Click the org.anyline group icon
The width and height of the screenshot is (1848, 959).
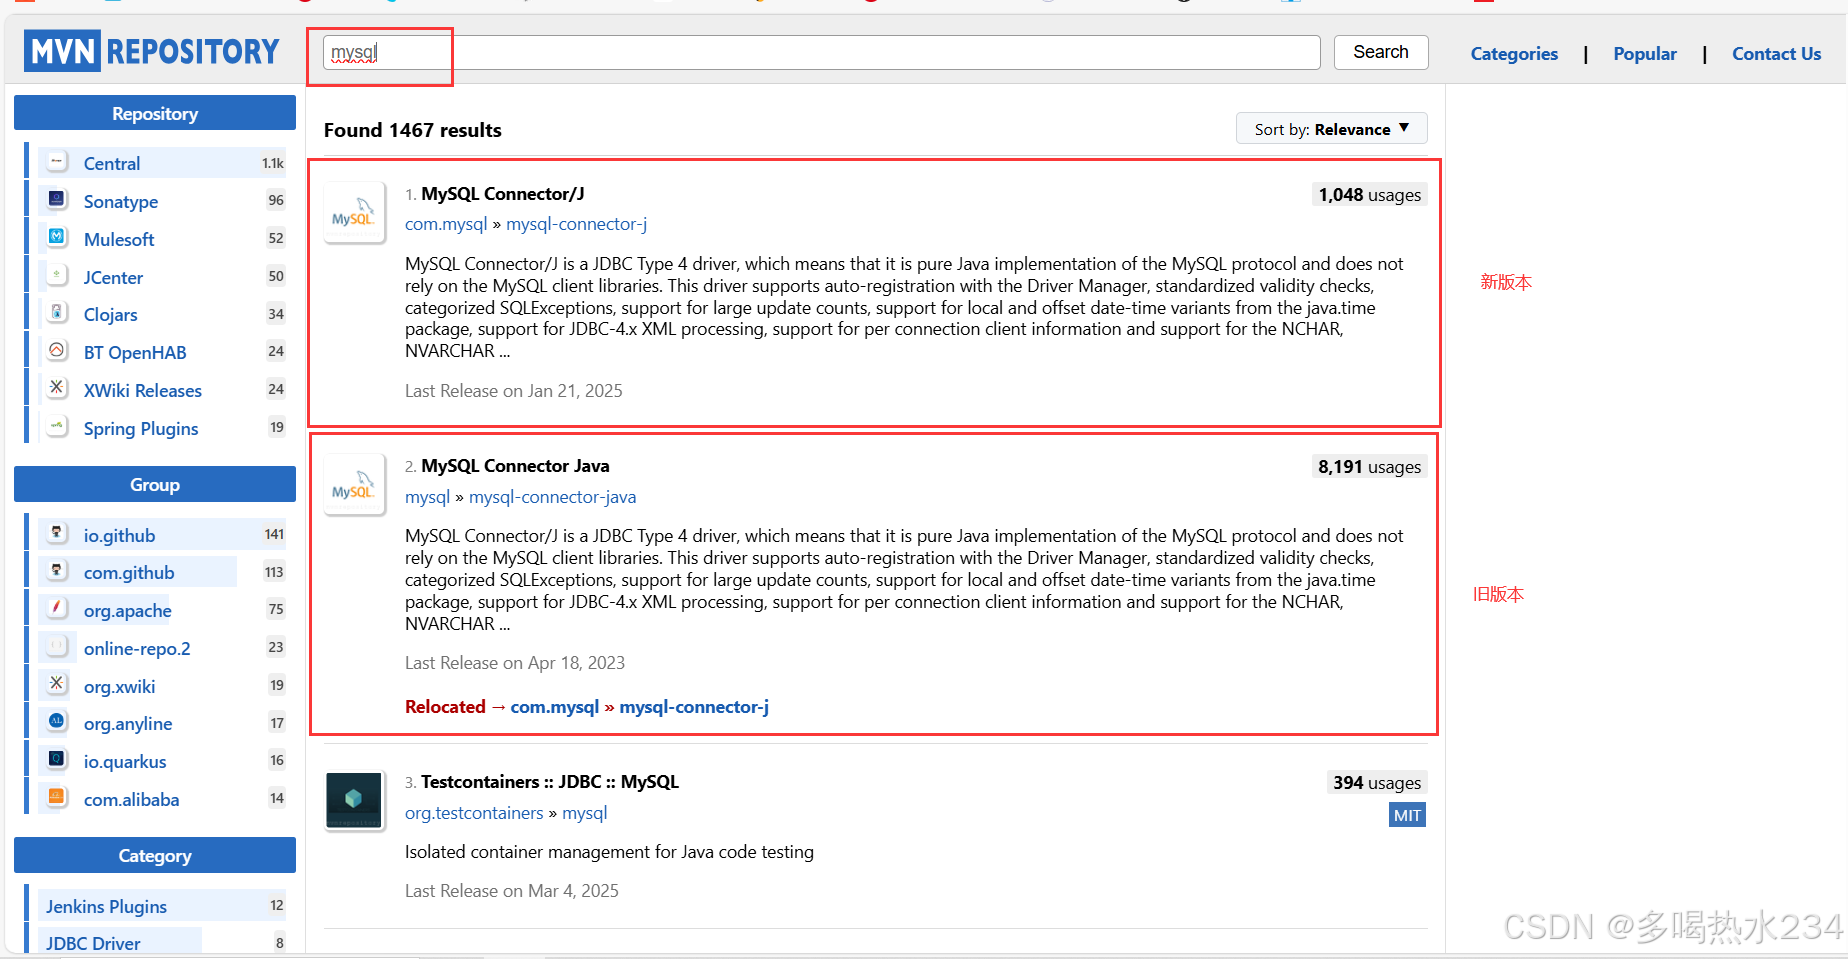(x=57, y=722)
